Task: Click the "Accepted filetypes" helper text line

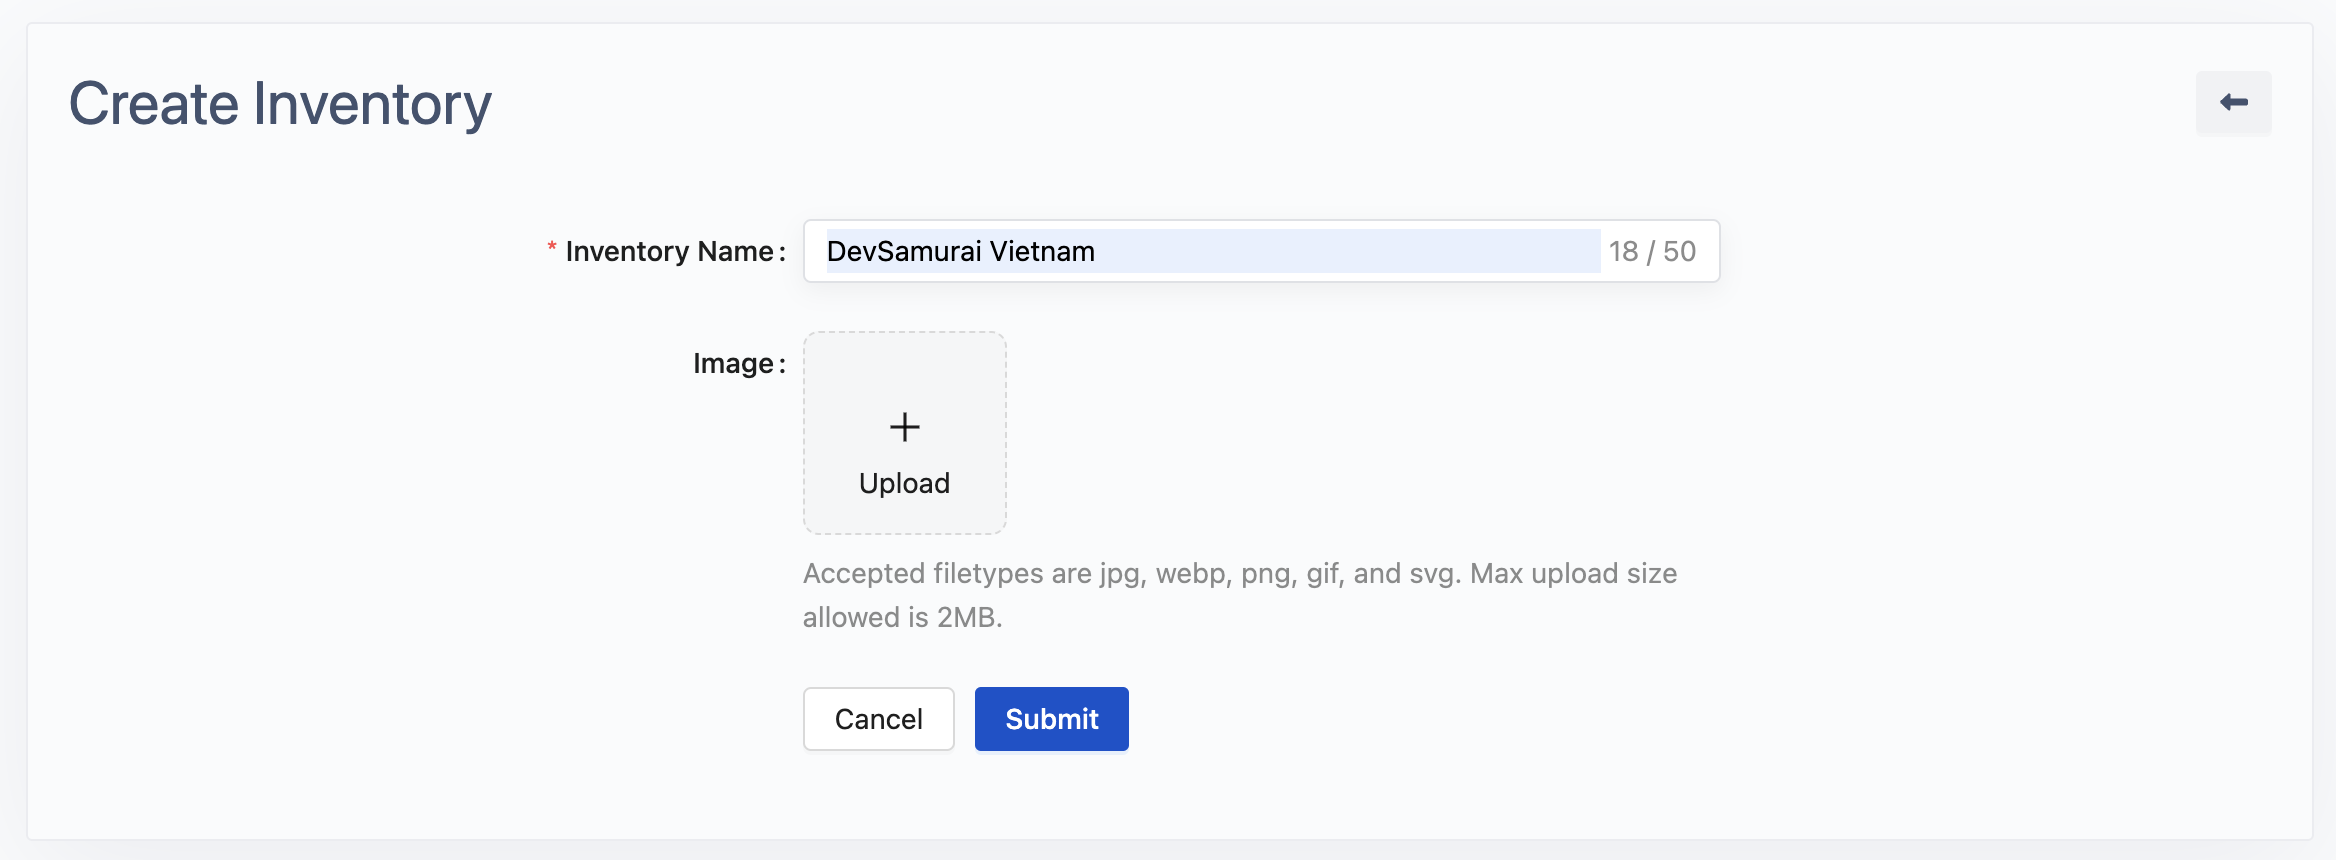Action: click(x=1240, y=573)
